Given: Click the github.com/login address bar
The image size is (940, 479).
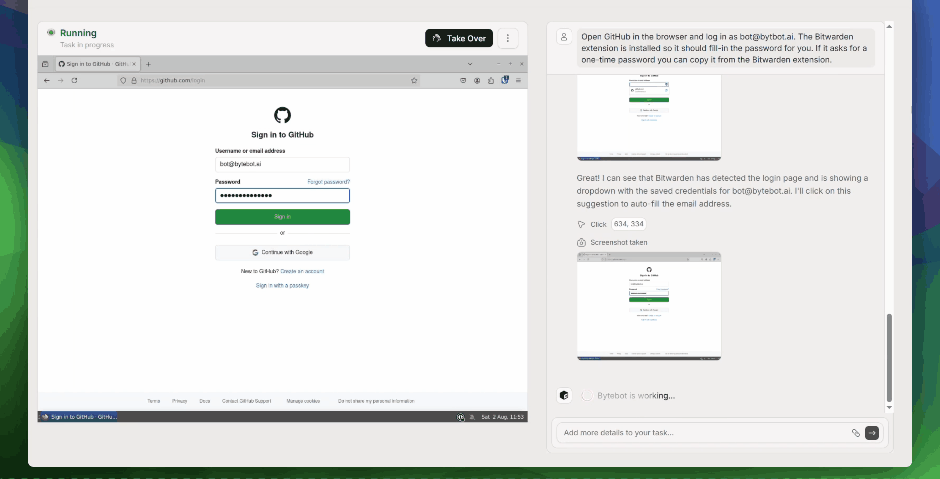Looking at the screenshot, I should point(270,80).
